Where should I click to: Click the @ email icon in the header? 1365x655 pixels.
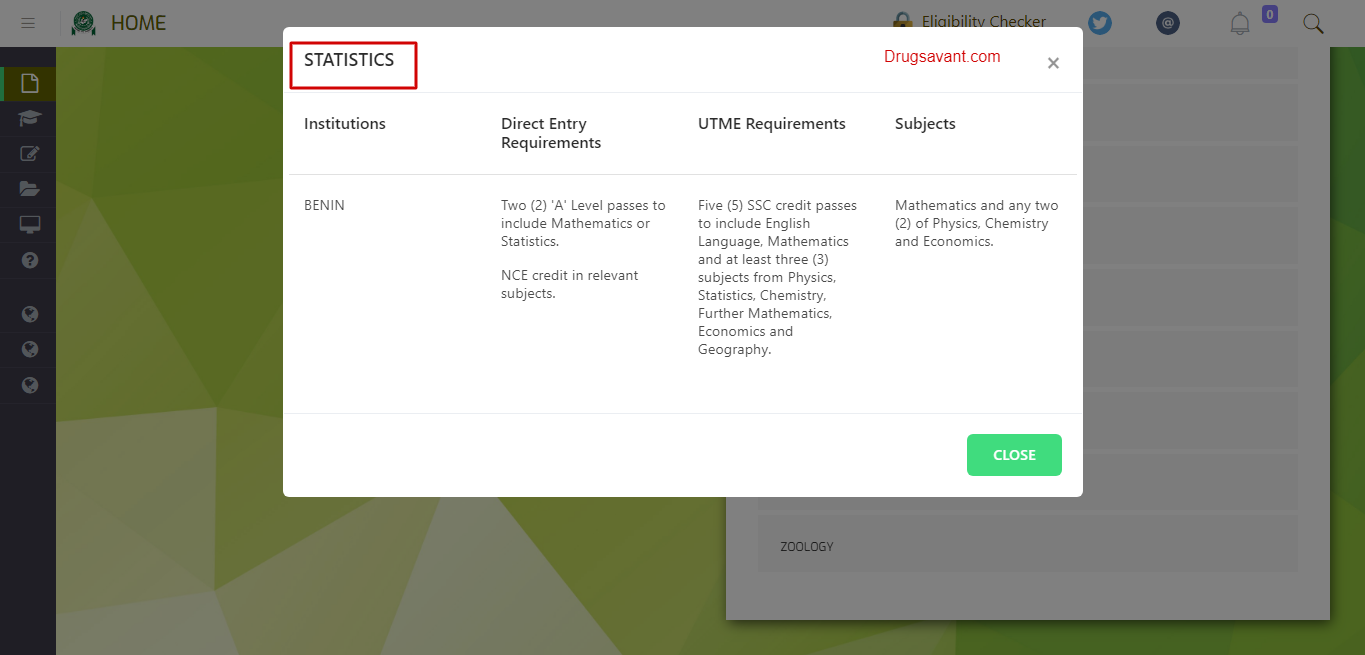(1167, 23)
